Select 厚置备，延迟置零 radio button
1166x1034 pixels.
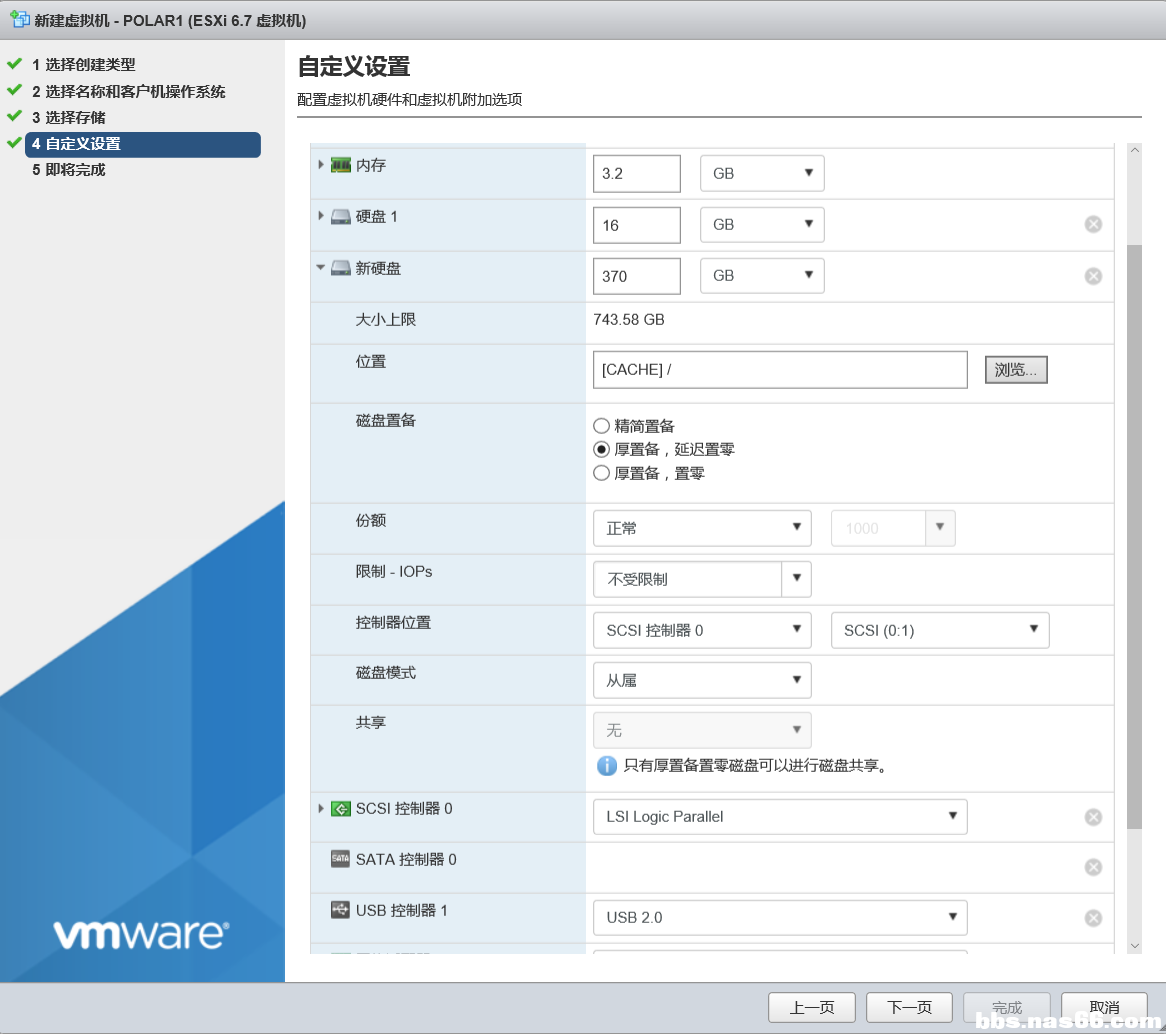(x=602, y=450)
